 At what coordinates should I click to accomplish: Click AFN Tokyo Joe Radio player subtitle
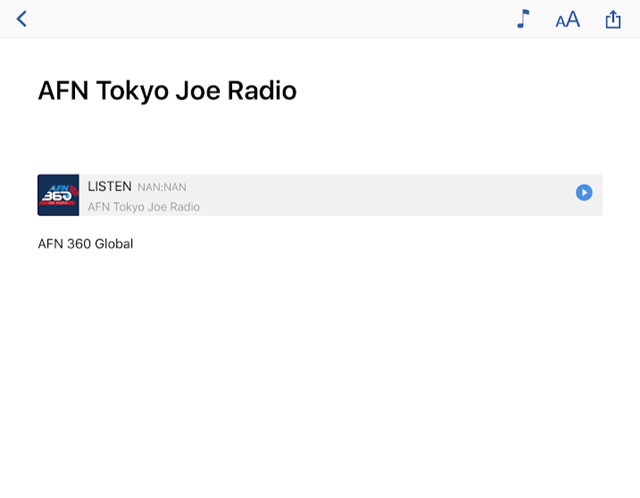144,207
